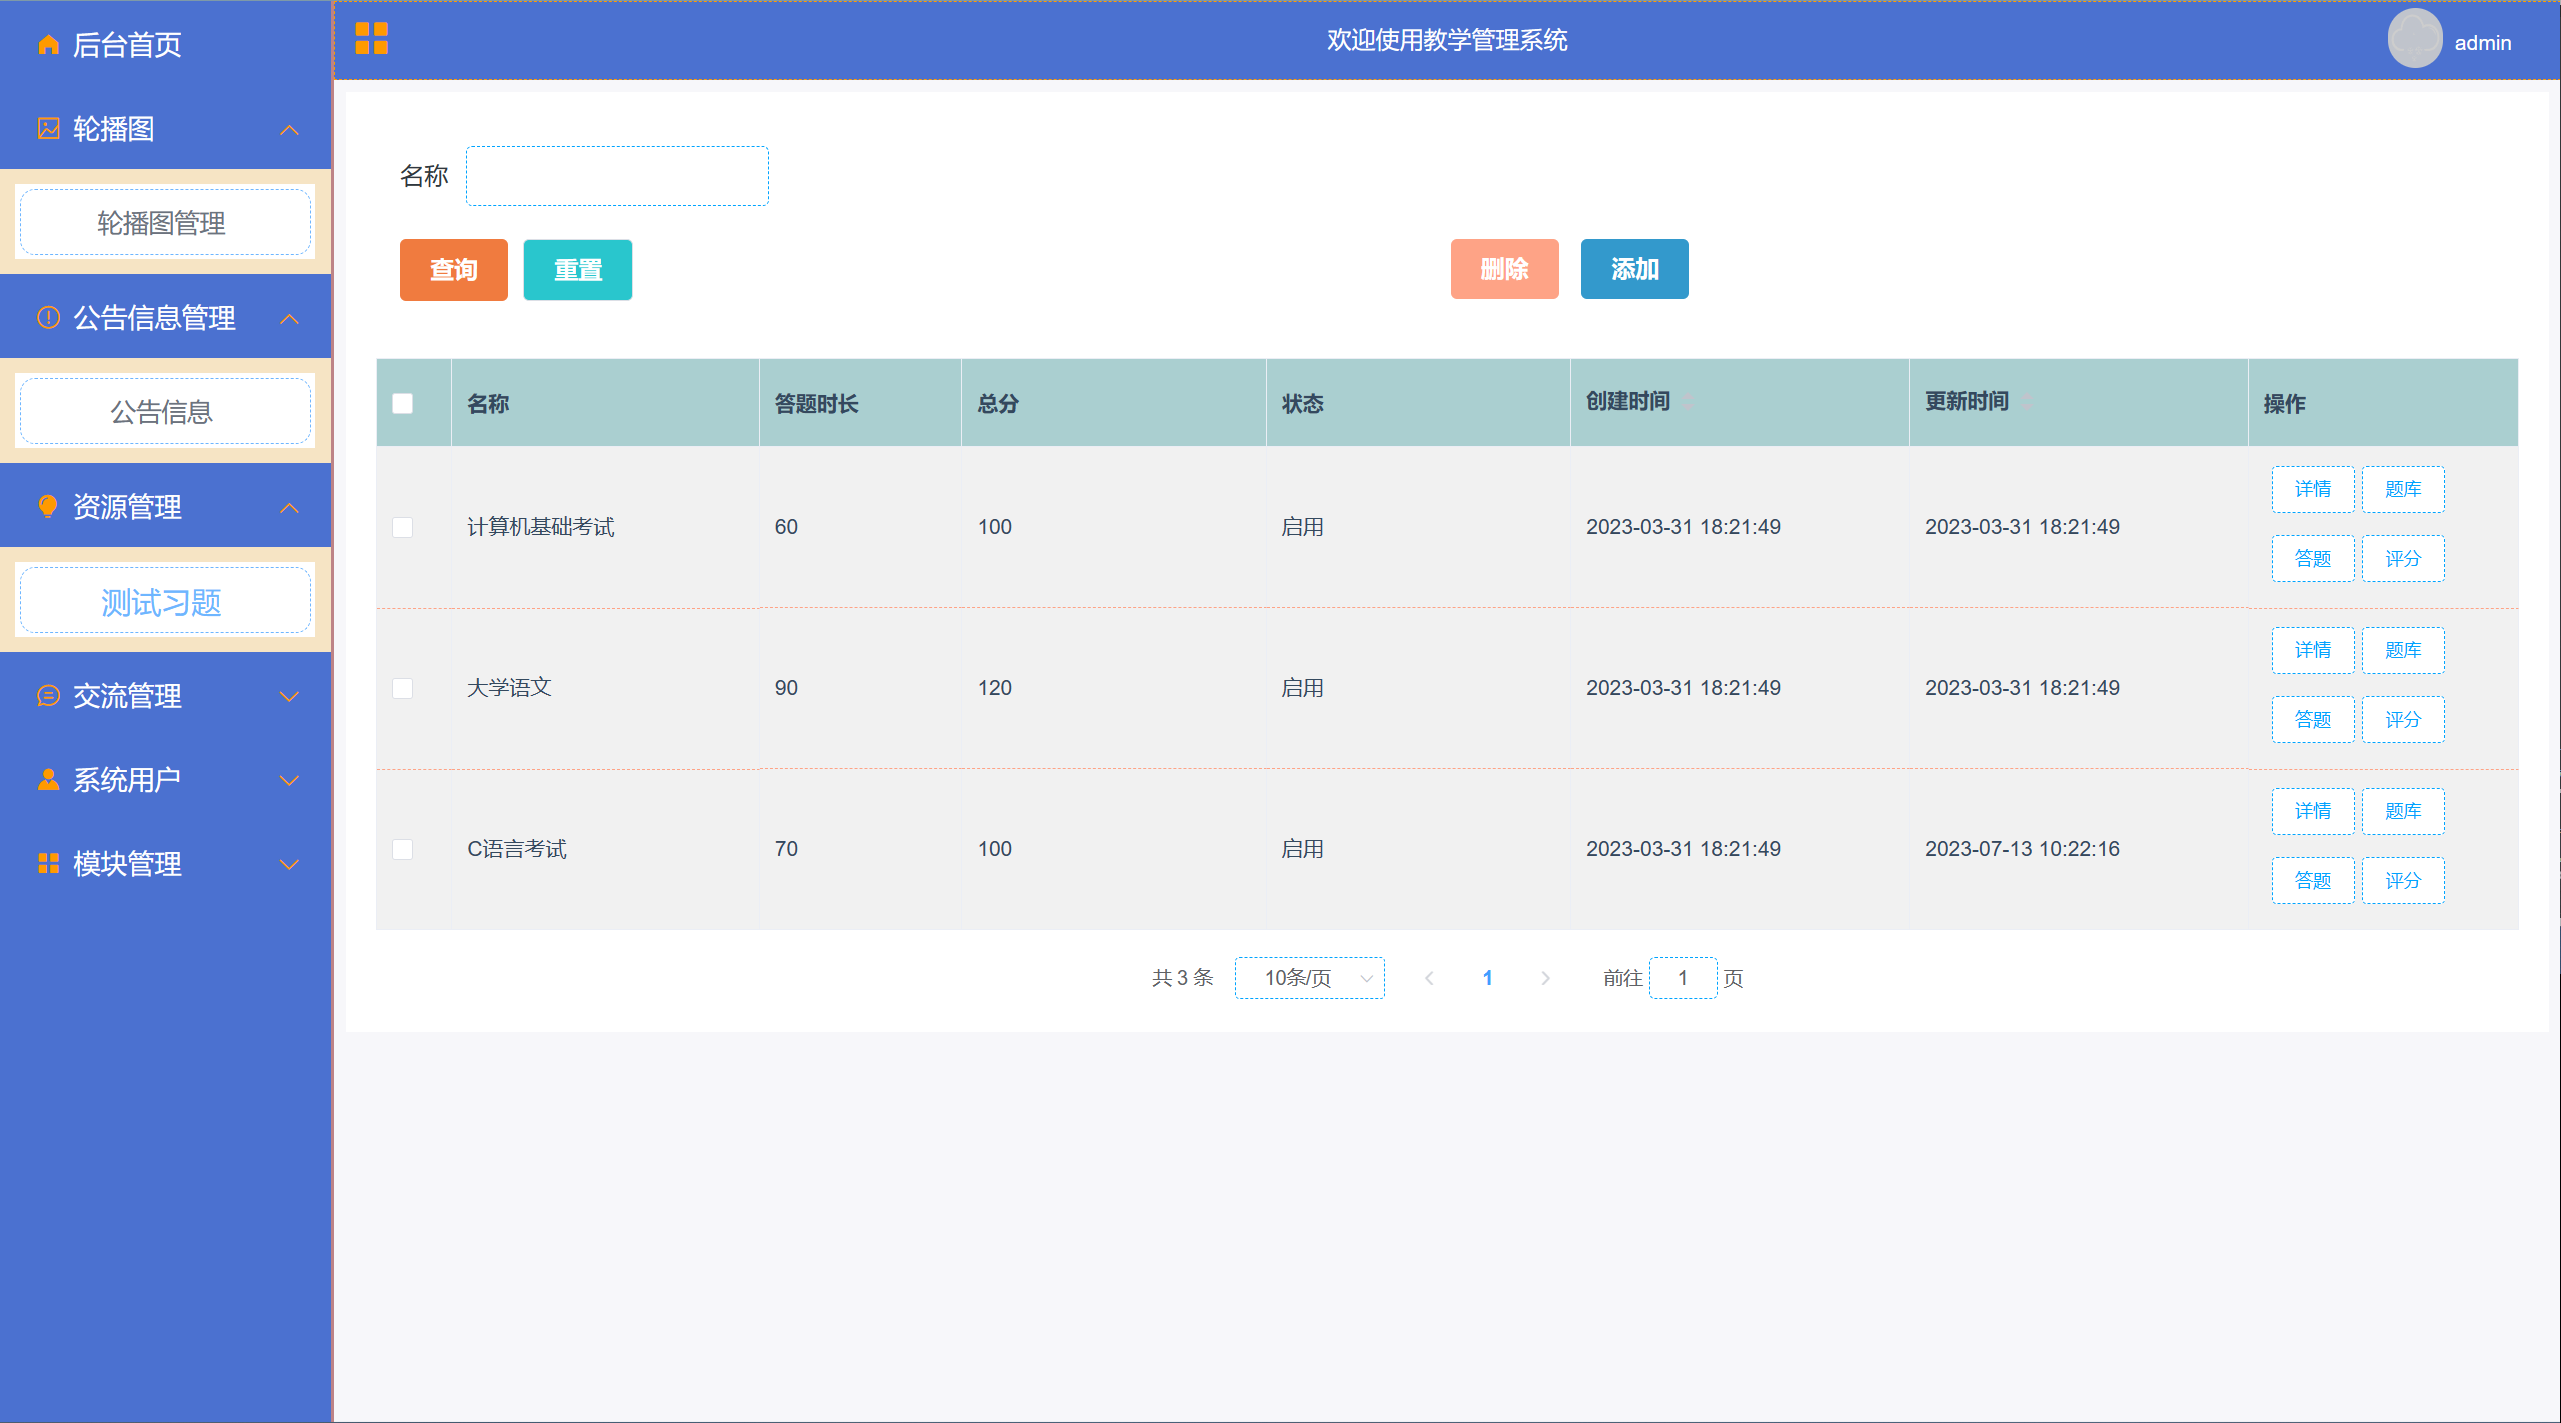2561x1423 pixels.
Task: Click the grid icon beside 模块管理
Action: click(48, 863)
